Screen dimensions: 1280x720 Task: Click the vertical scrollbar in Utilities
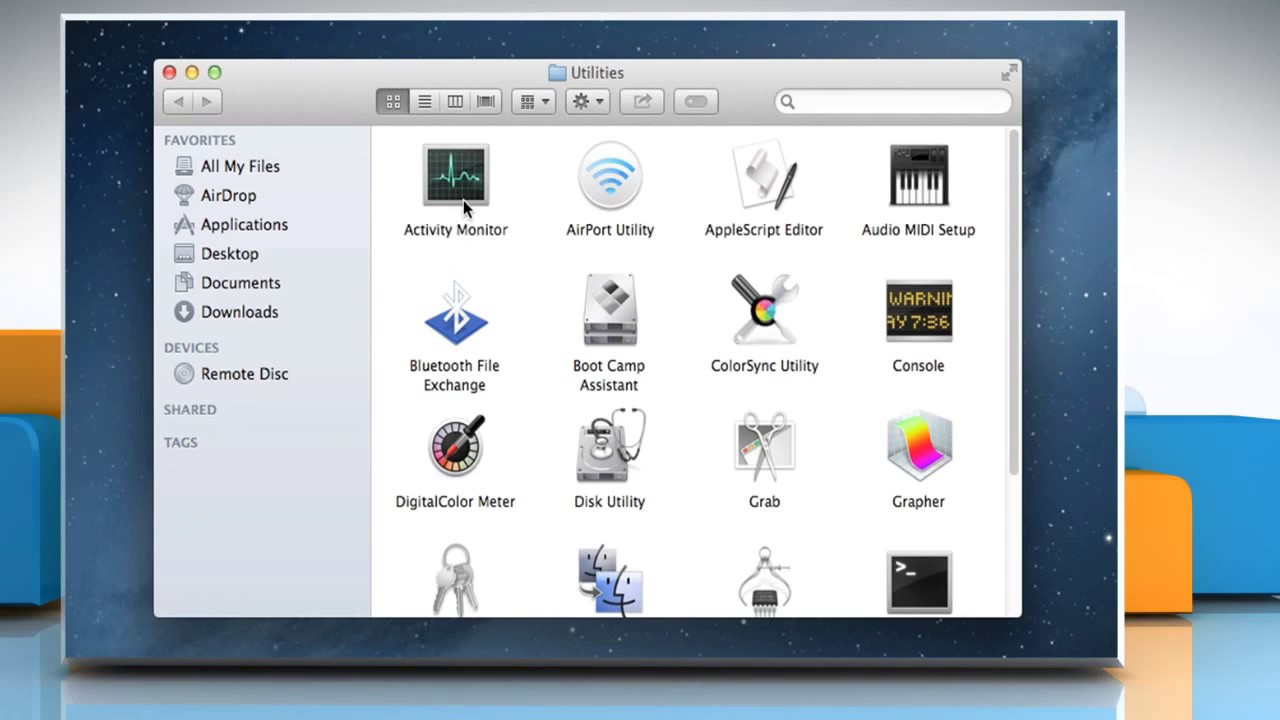pyautogui.click(x=1014, y=300)
